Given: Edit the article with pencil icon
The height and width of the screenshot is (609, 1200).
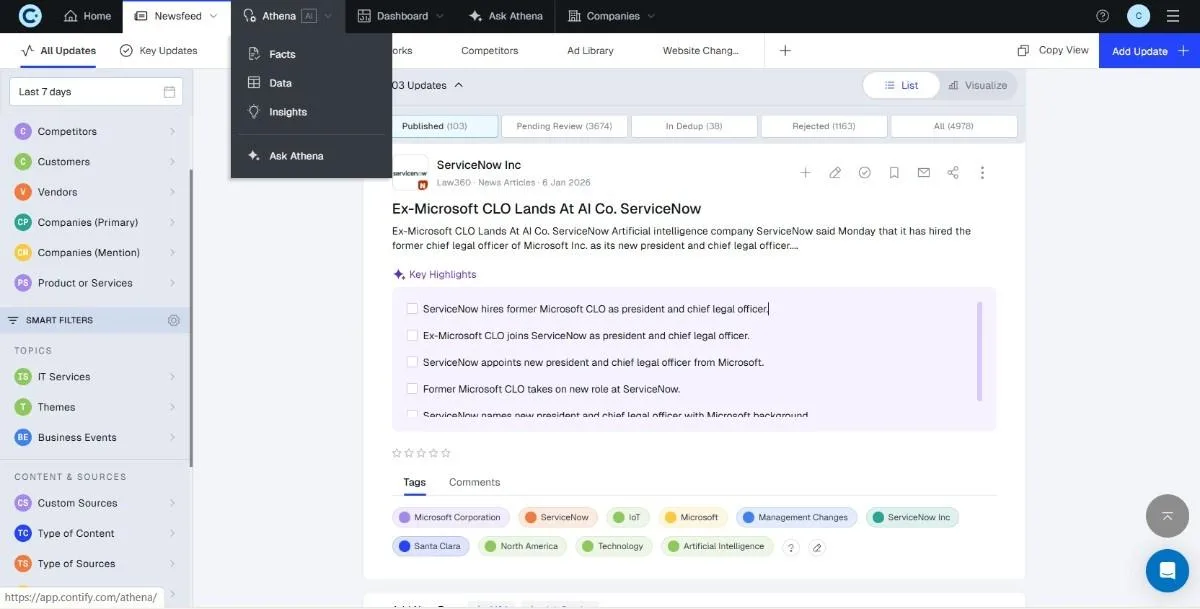Looking at the screenshot, I should tap(835, 173).
